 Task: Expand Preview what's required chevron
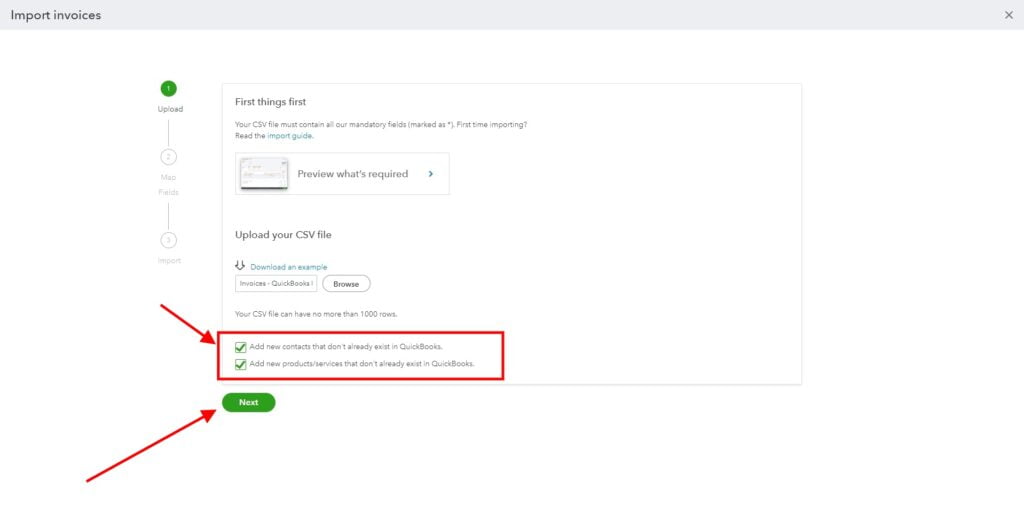coord(430,174)
